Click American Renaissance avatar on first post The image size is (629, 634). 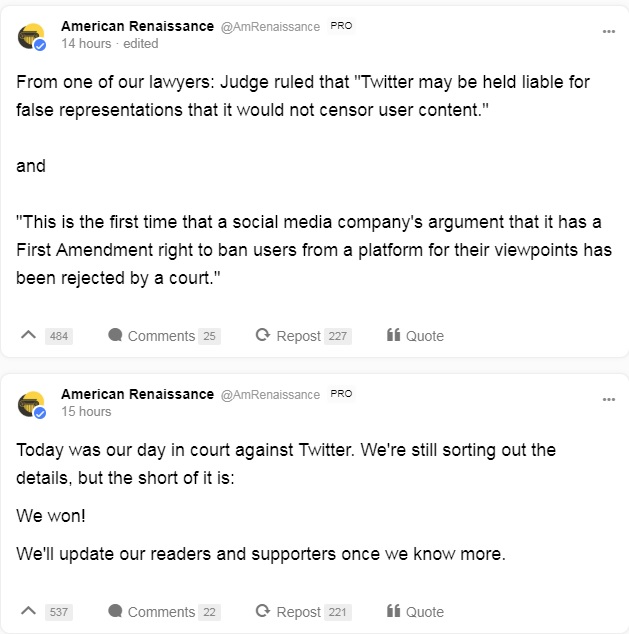point(32,36)
